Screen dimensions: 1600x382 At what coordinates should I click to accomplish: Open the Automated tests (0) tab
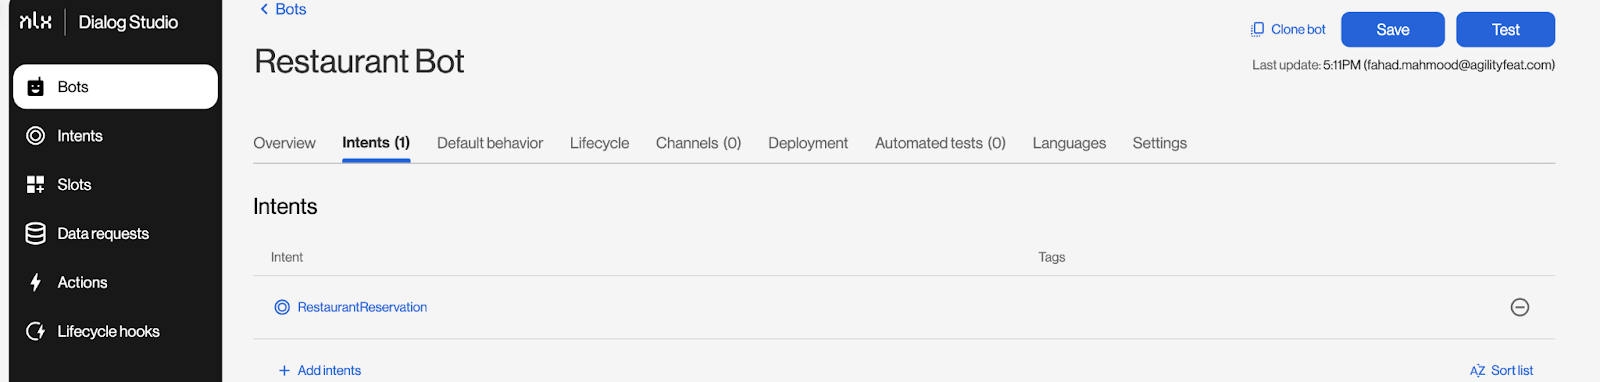(940, 143)
